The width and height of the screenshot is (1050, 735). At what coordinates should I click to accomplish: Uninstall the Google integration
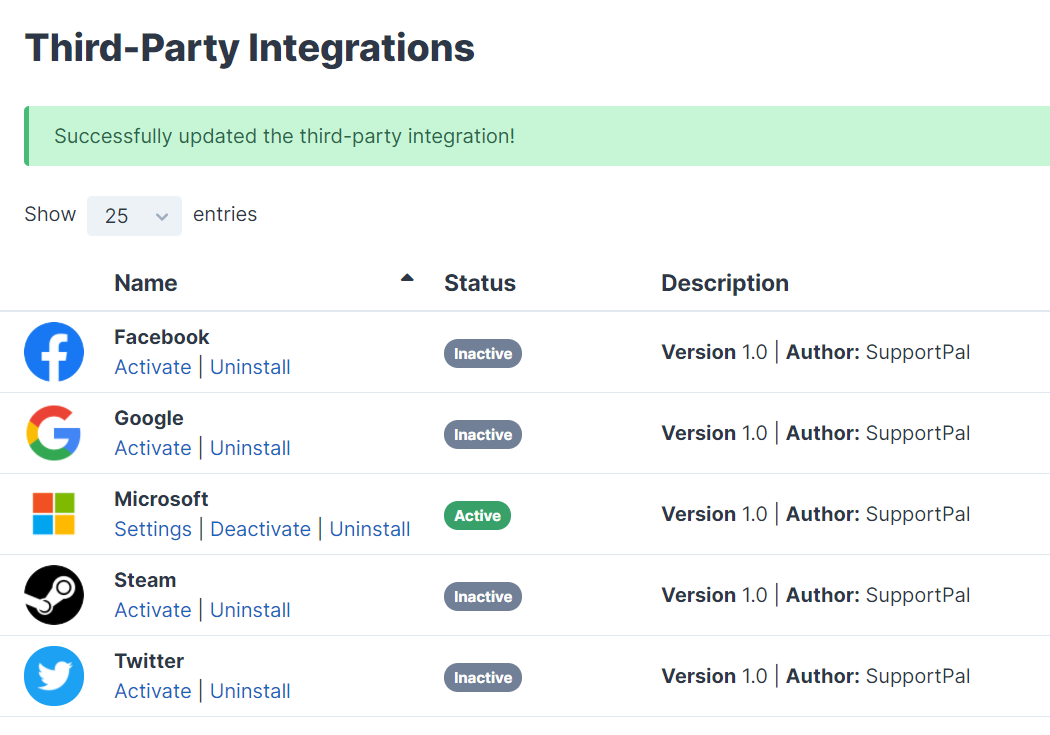click(x=250, y=448)
